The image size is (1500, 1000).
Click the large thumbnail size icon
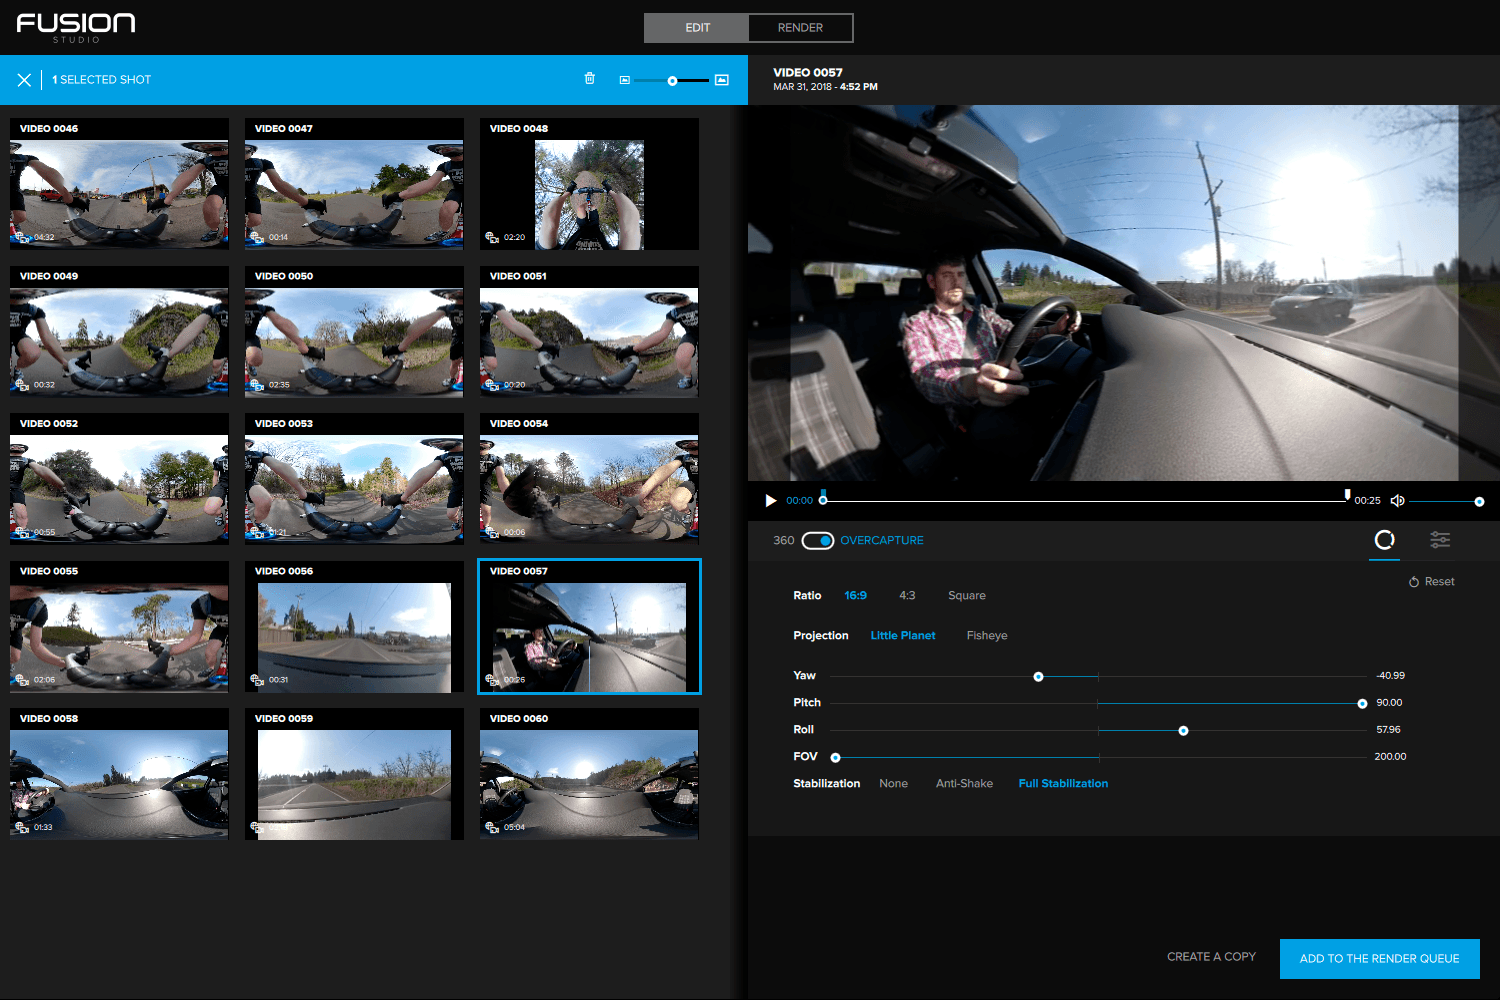click(x=722, y=80)
